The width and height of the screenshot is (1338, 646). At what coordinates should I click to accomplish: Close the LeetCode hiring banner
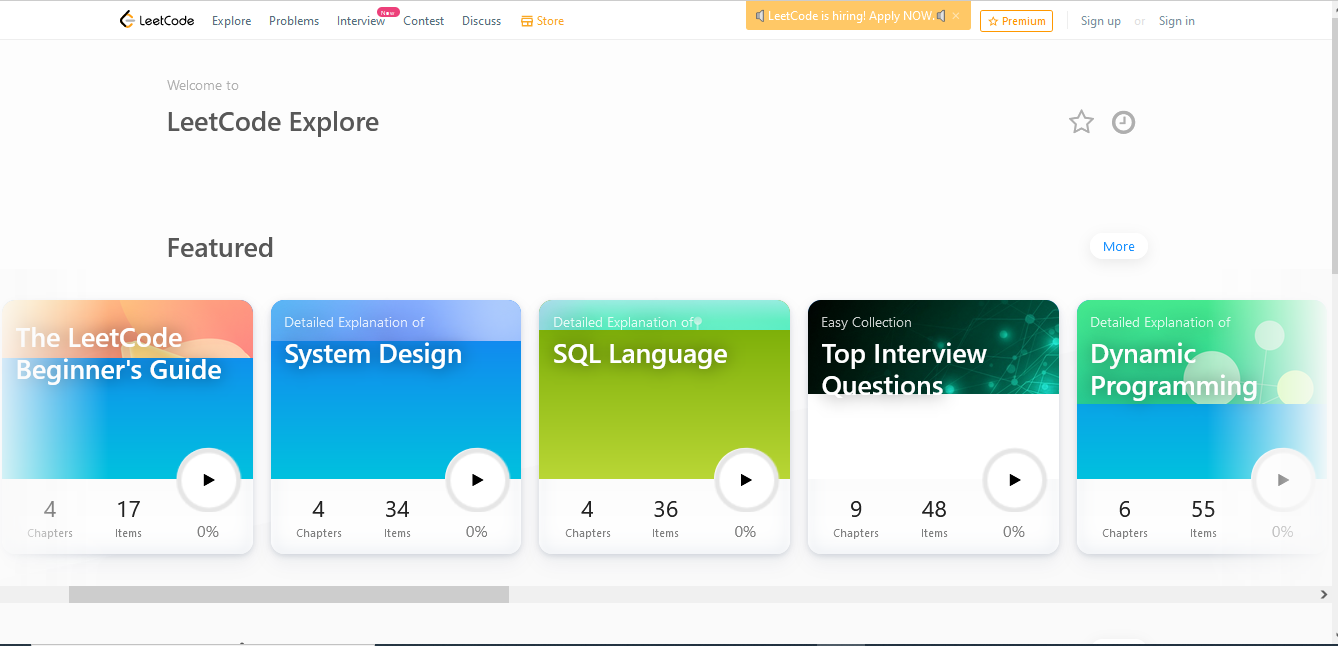point(956,16)
